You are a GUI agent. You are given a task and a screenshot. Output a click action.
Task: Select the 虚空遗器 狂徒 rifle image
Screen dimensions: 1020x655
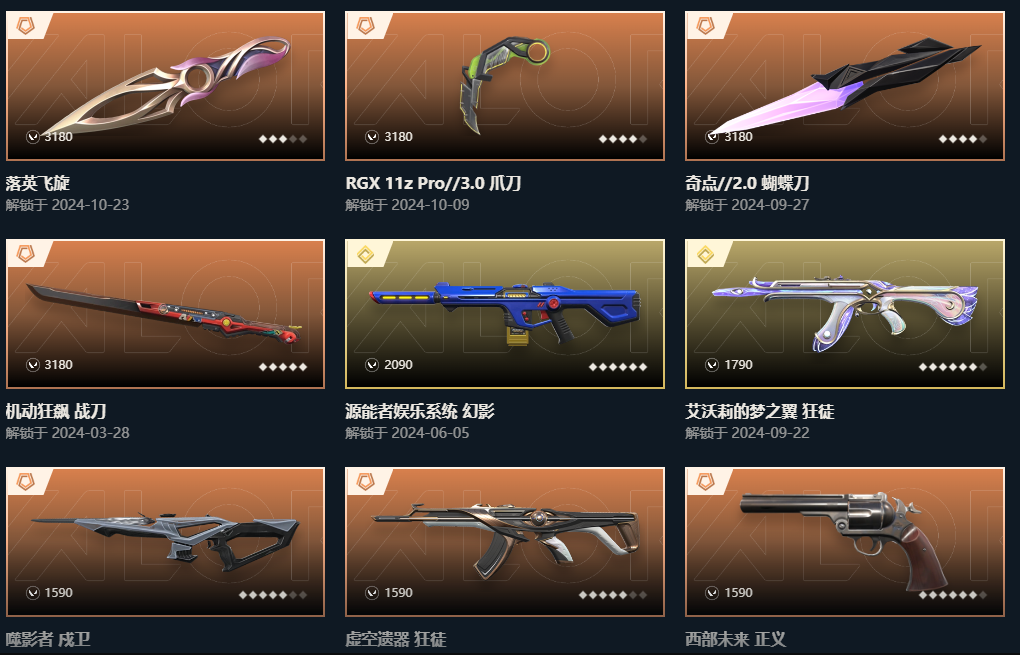click(x=505, y=542)
